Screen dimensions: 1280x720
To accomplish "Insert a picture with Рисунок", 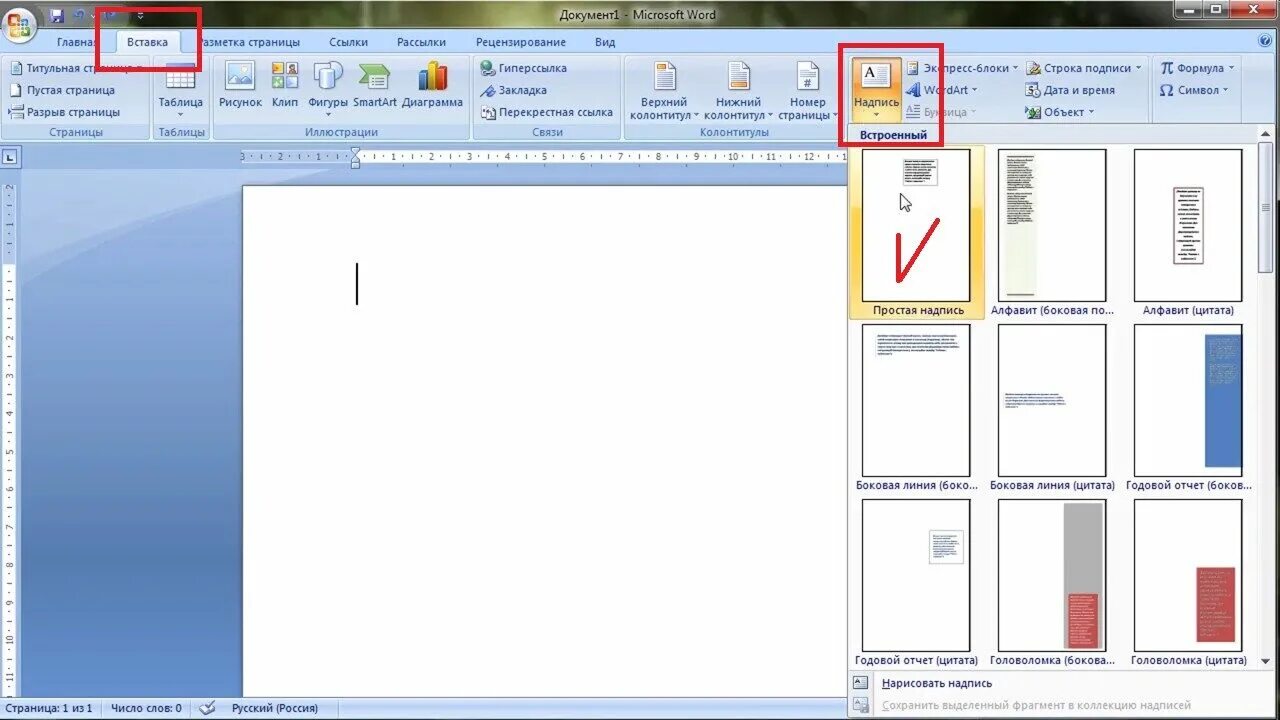I will [x=240, y=86].
